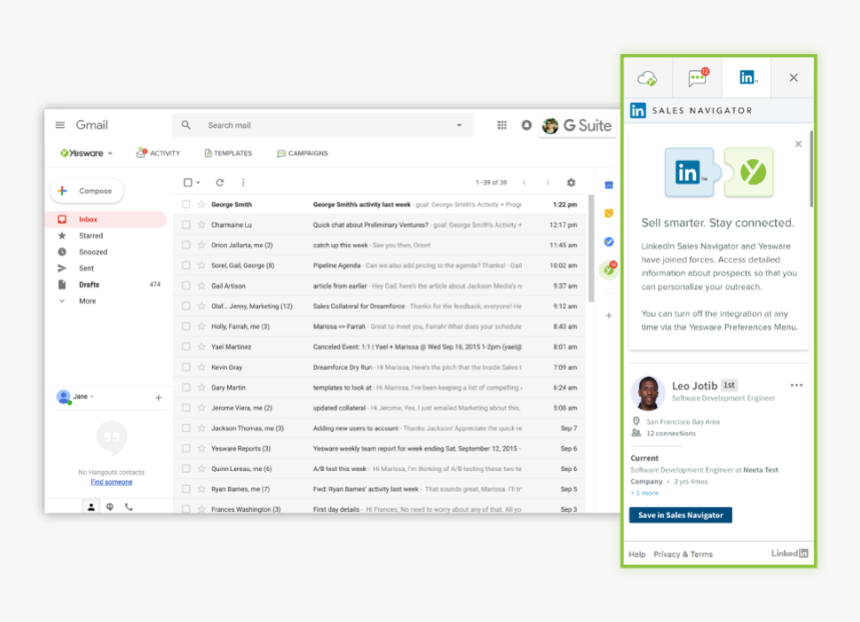
Task: Go to the newer messages page arrow
Action: pyautogui.click(x=524, y=183)
